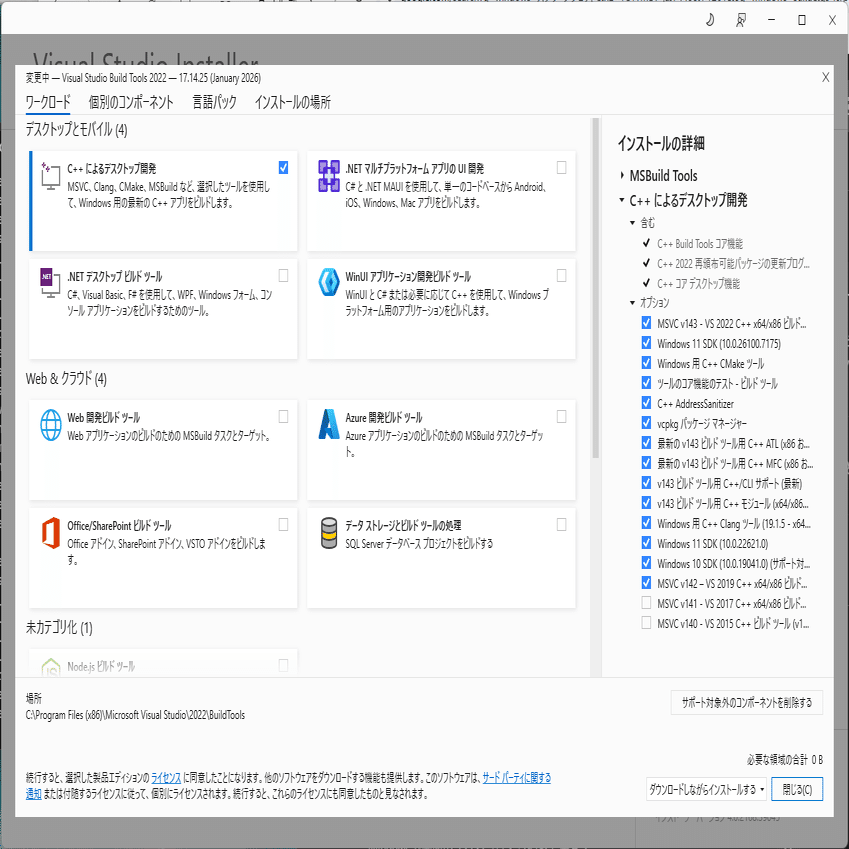Uncheck vcpkg パッケージ マネージャー option
The height and width of the screenshot is (849, 849).
pos(646,423)
